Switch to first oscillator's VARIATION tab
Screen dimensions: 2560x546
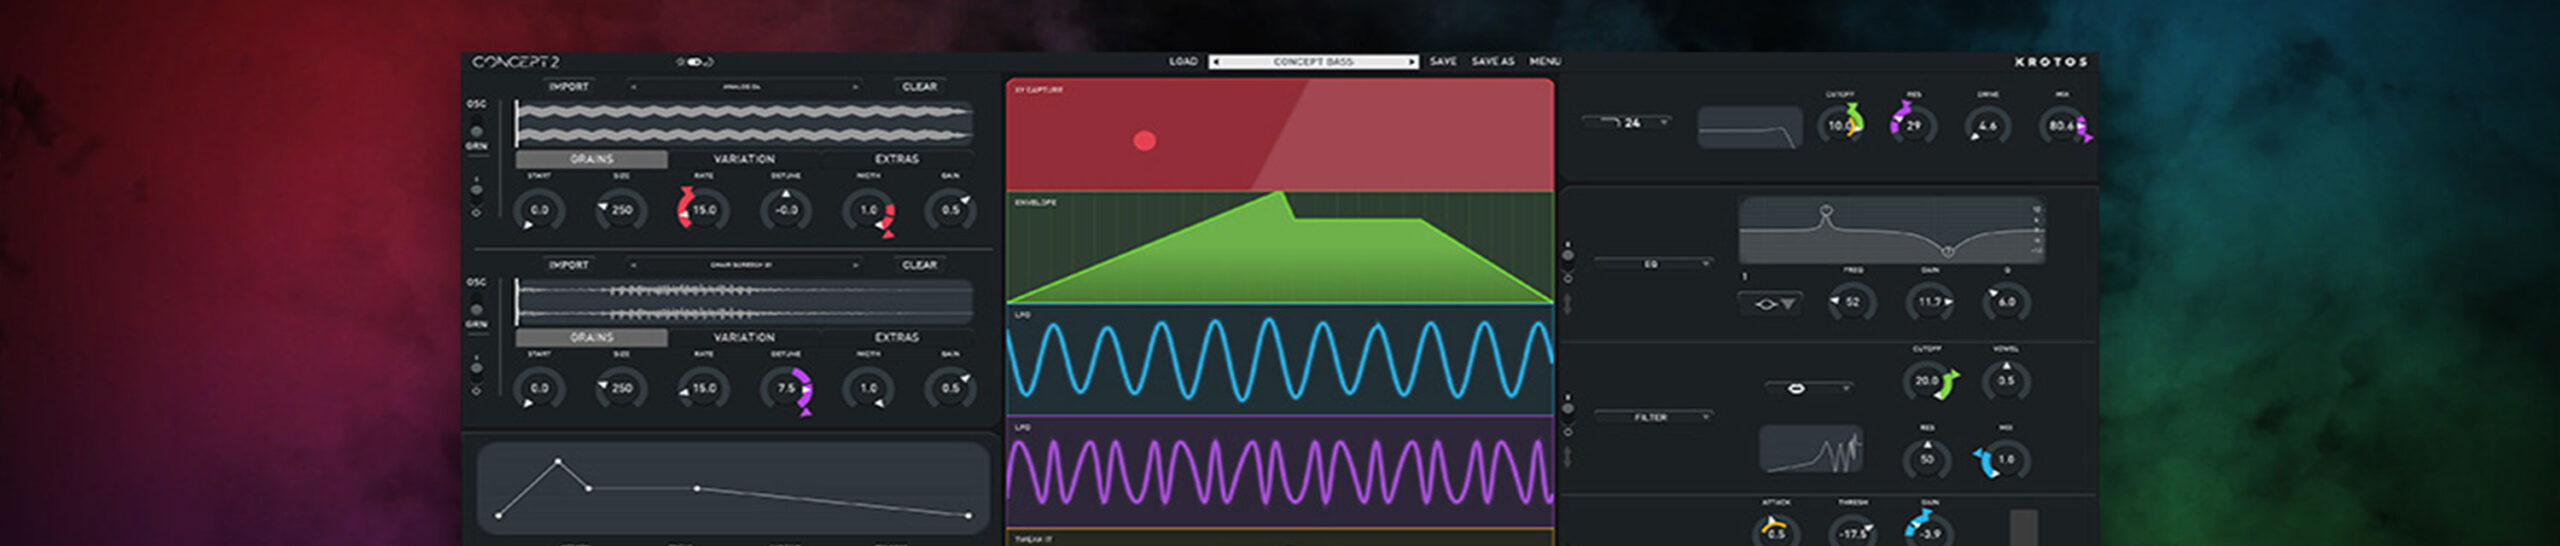pos(744,159)
